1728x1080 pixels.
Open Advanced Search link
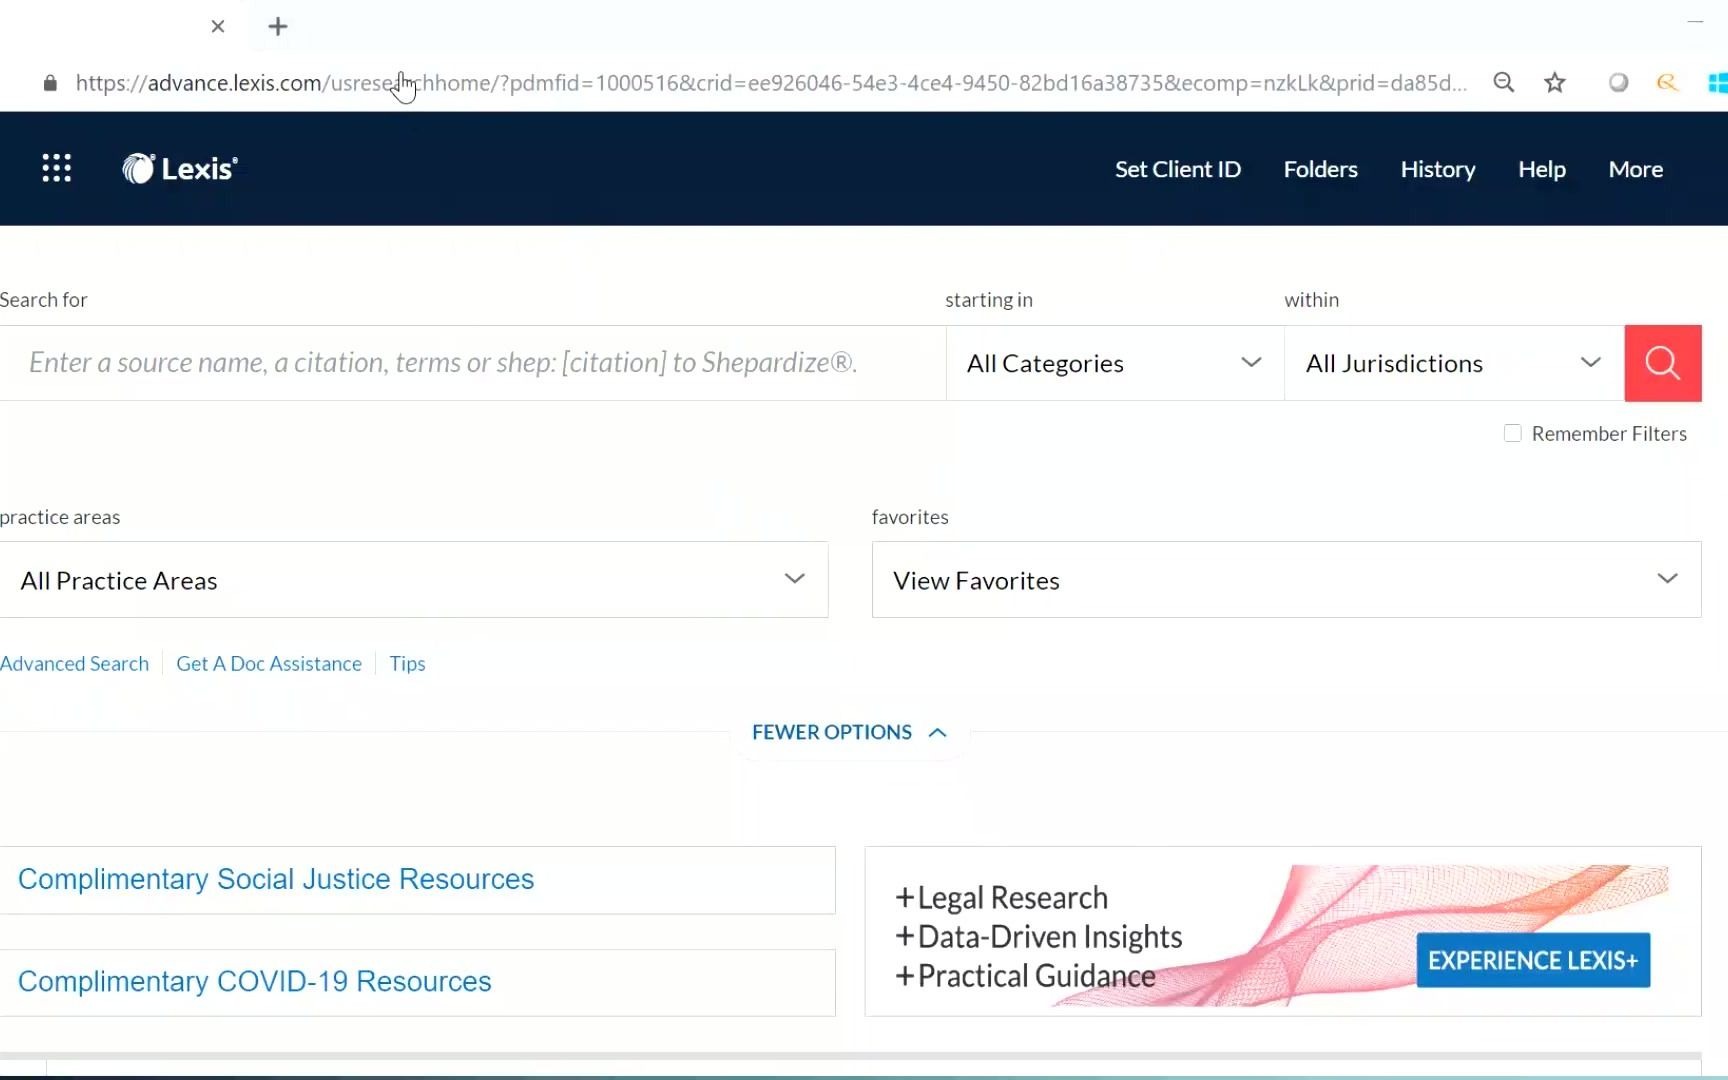(x=74, y=664)
